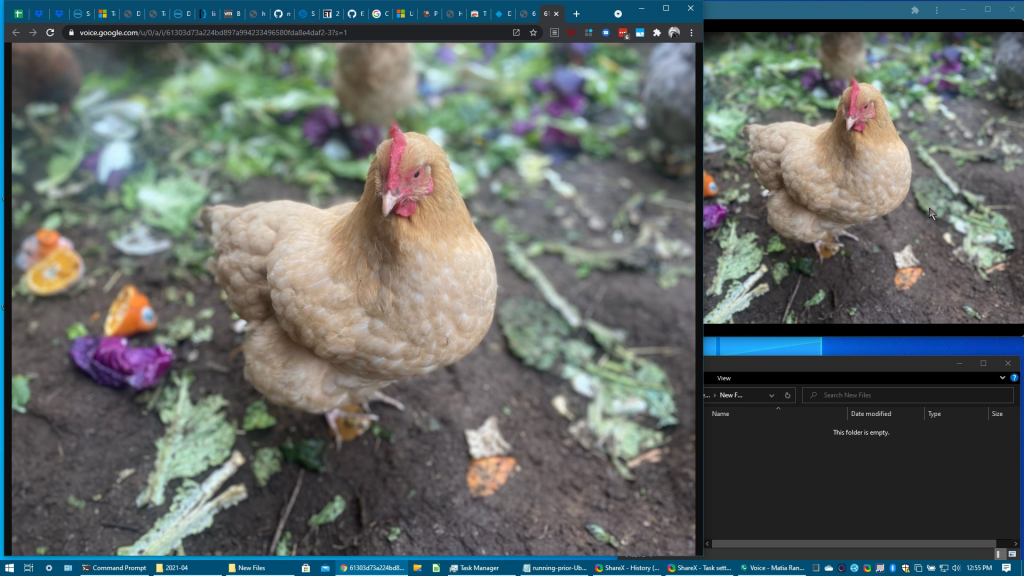
Task: Open the Voice - Matia taskbar button
Action: pyautogui.click(x=772, y=568)
